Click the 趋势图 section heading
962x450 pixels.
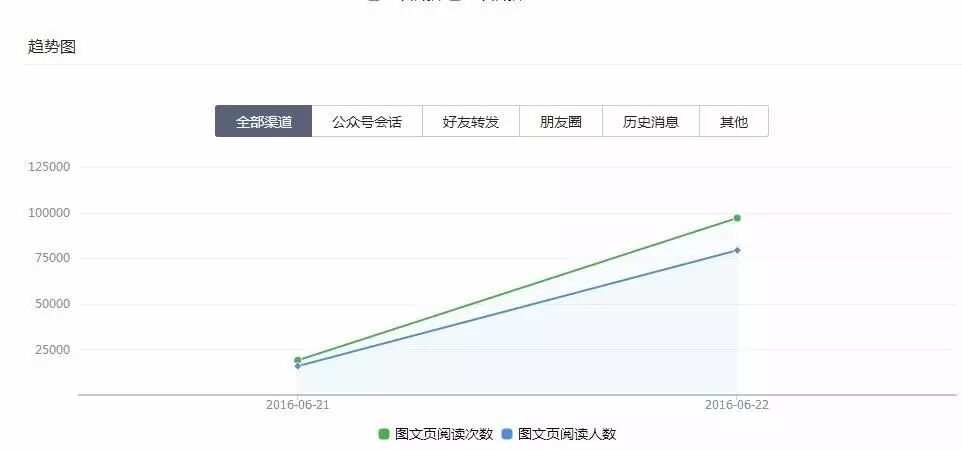tap(52, 47)
